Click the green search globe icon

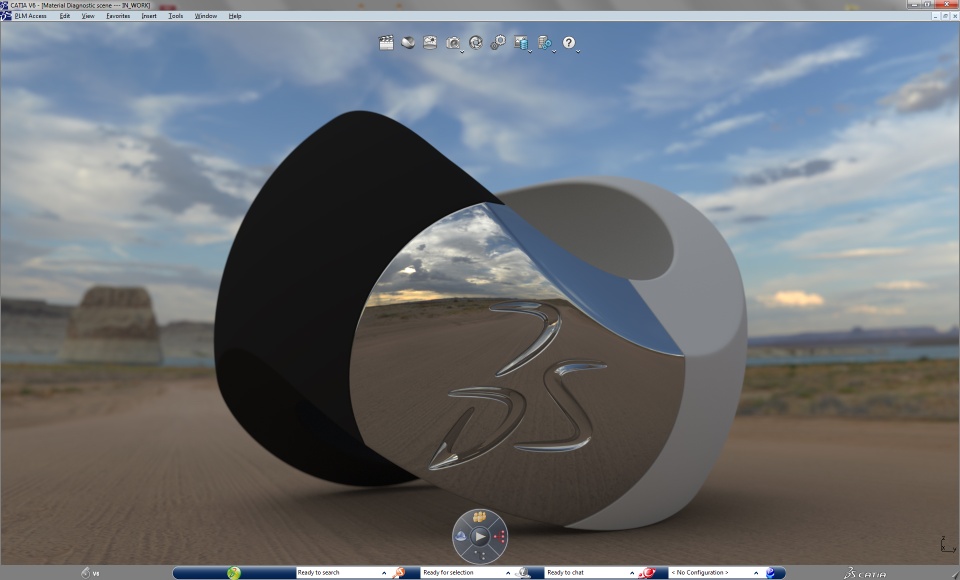pos(233,573)
